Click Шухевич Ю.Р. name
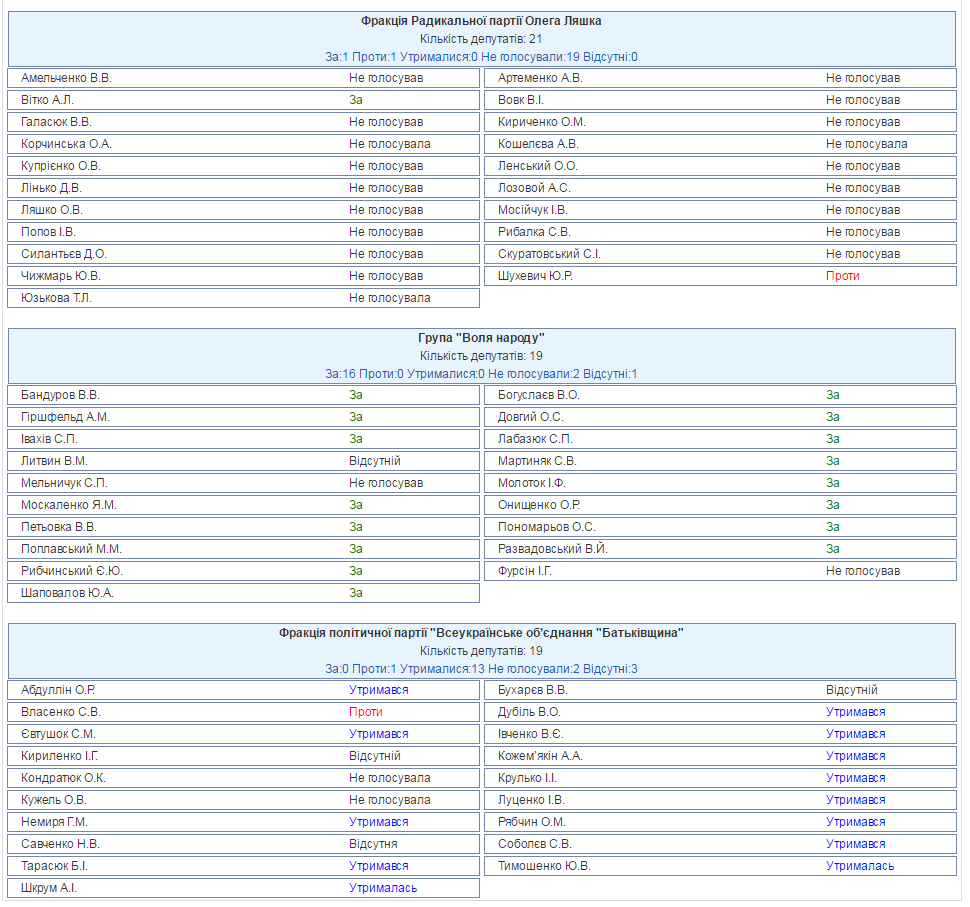 tap(535, 276)
